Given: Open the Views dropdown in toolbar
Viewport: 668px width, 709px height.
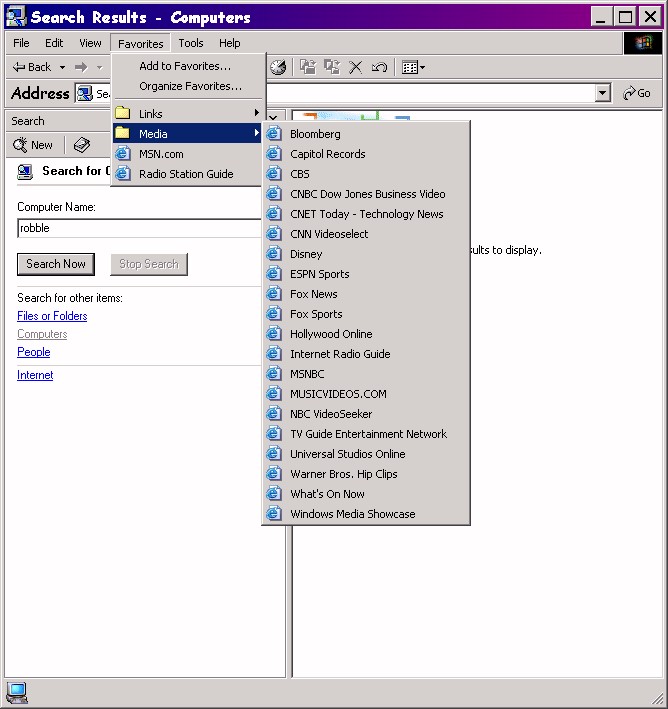Looking at the screenshot, I should [413, 67].
